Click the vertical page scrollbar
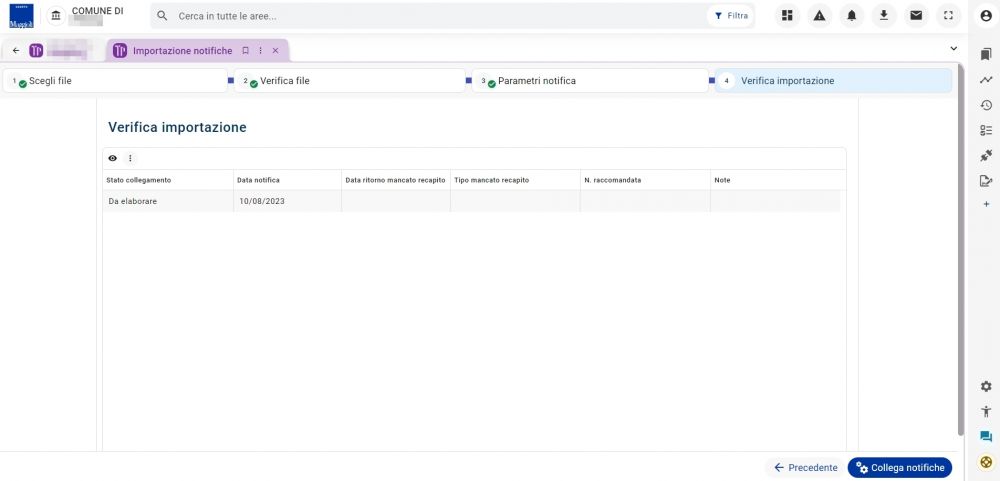 click(x=961, y=249)
